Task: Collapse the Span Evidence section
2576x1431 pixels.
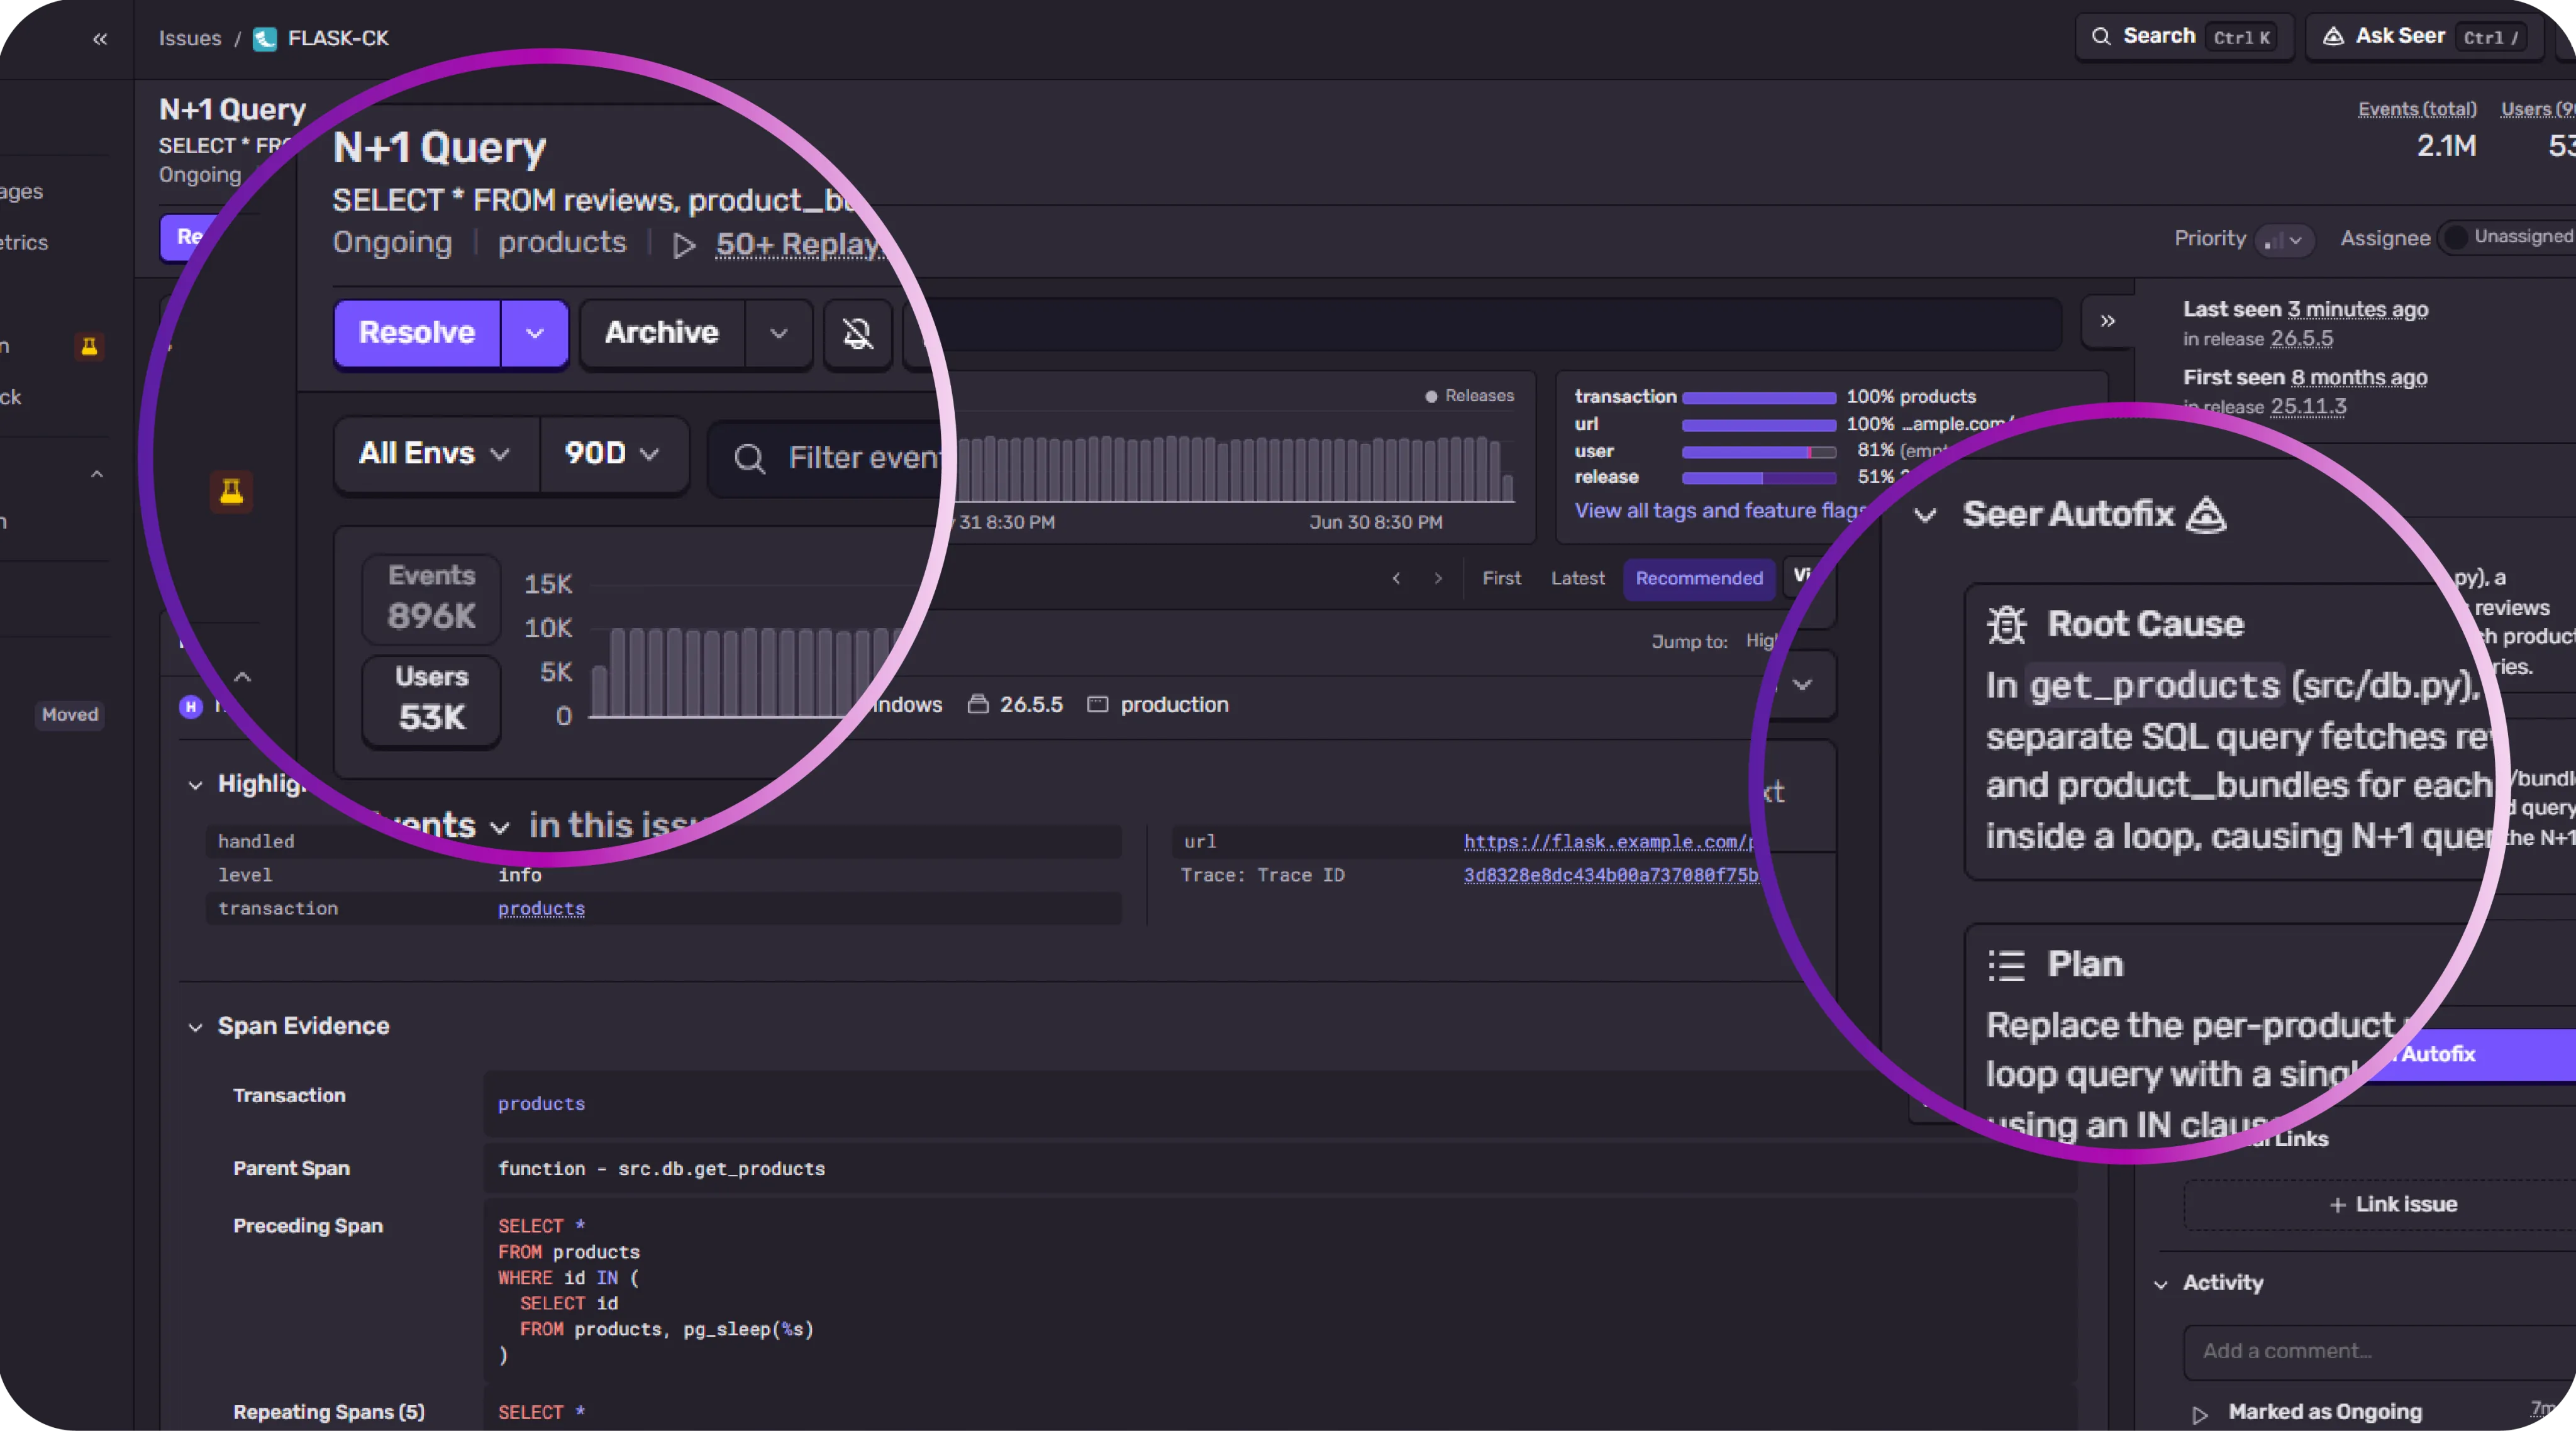Action: coord(195,1027)
